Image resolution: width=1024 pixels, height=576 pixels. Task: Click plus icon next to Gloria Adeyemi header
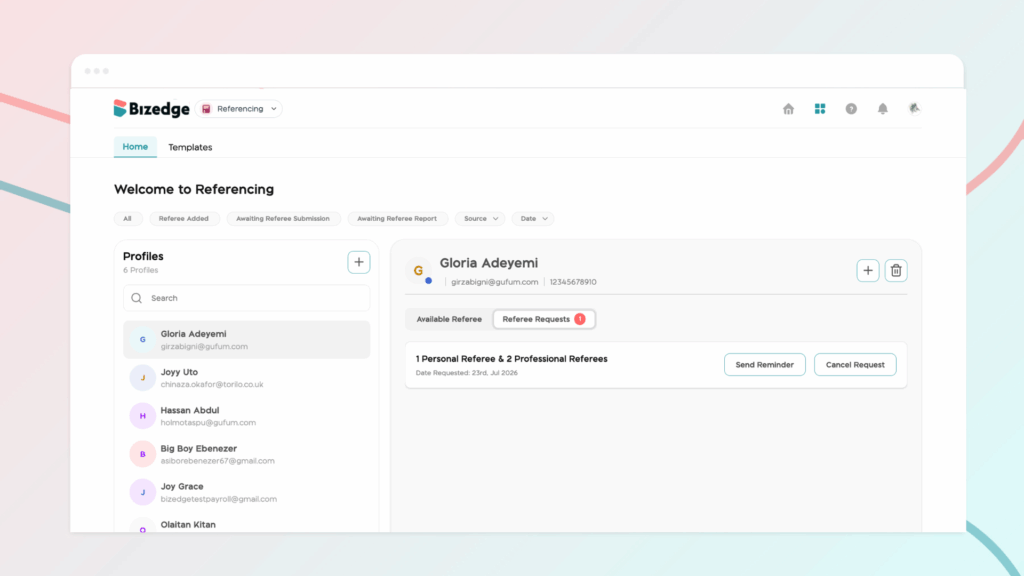[867, 270]
